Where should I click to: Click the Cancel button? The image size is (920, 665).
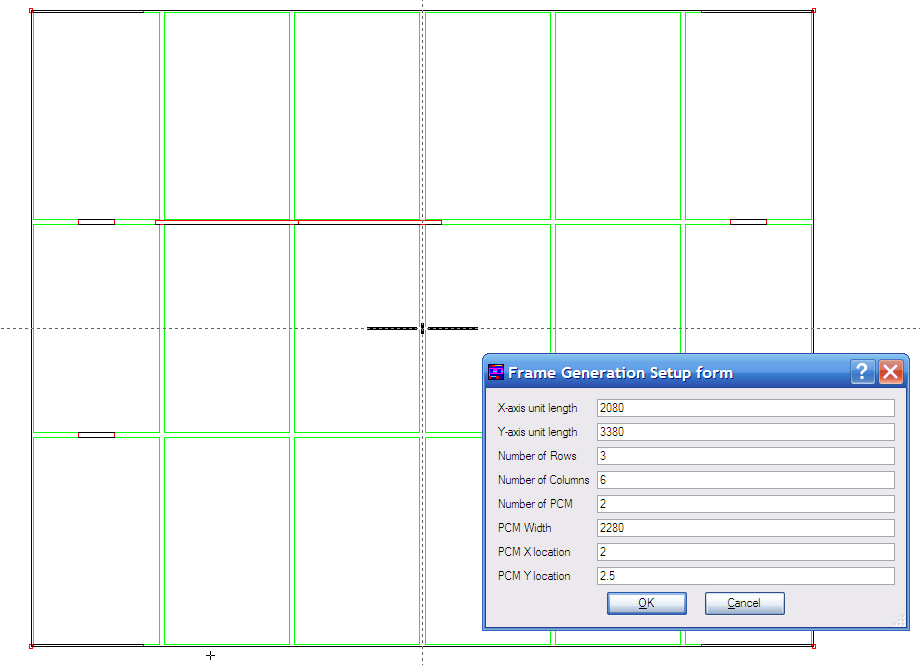pos(744,603)
